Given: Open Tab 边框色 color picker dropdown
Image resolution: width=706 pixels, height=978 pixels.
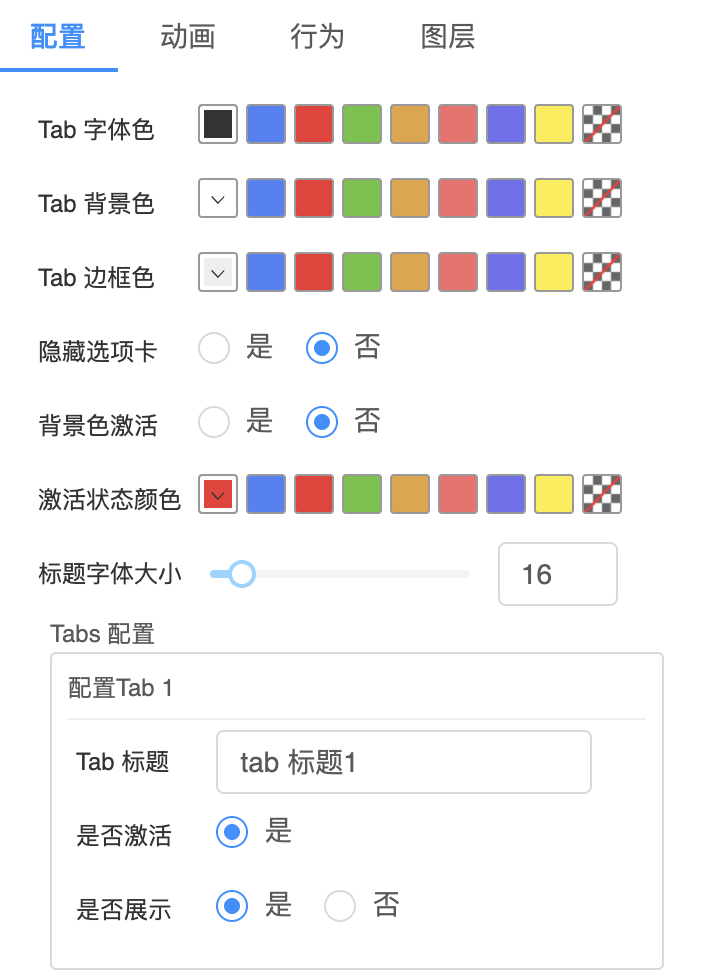Looking at the screenshot, I should tap(218, 272).
